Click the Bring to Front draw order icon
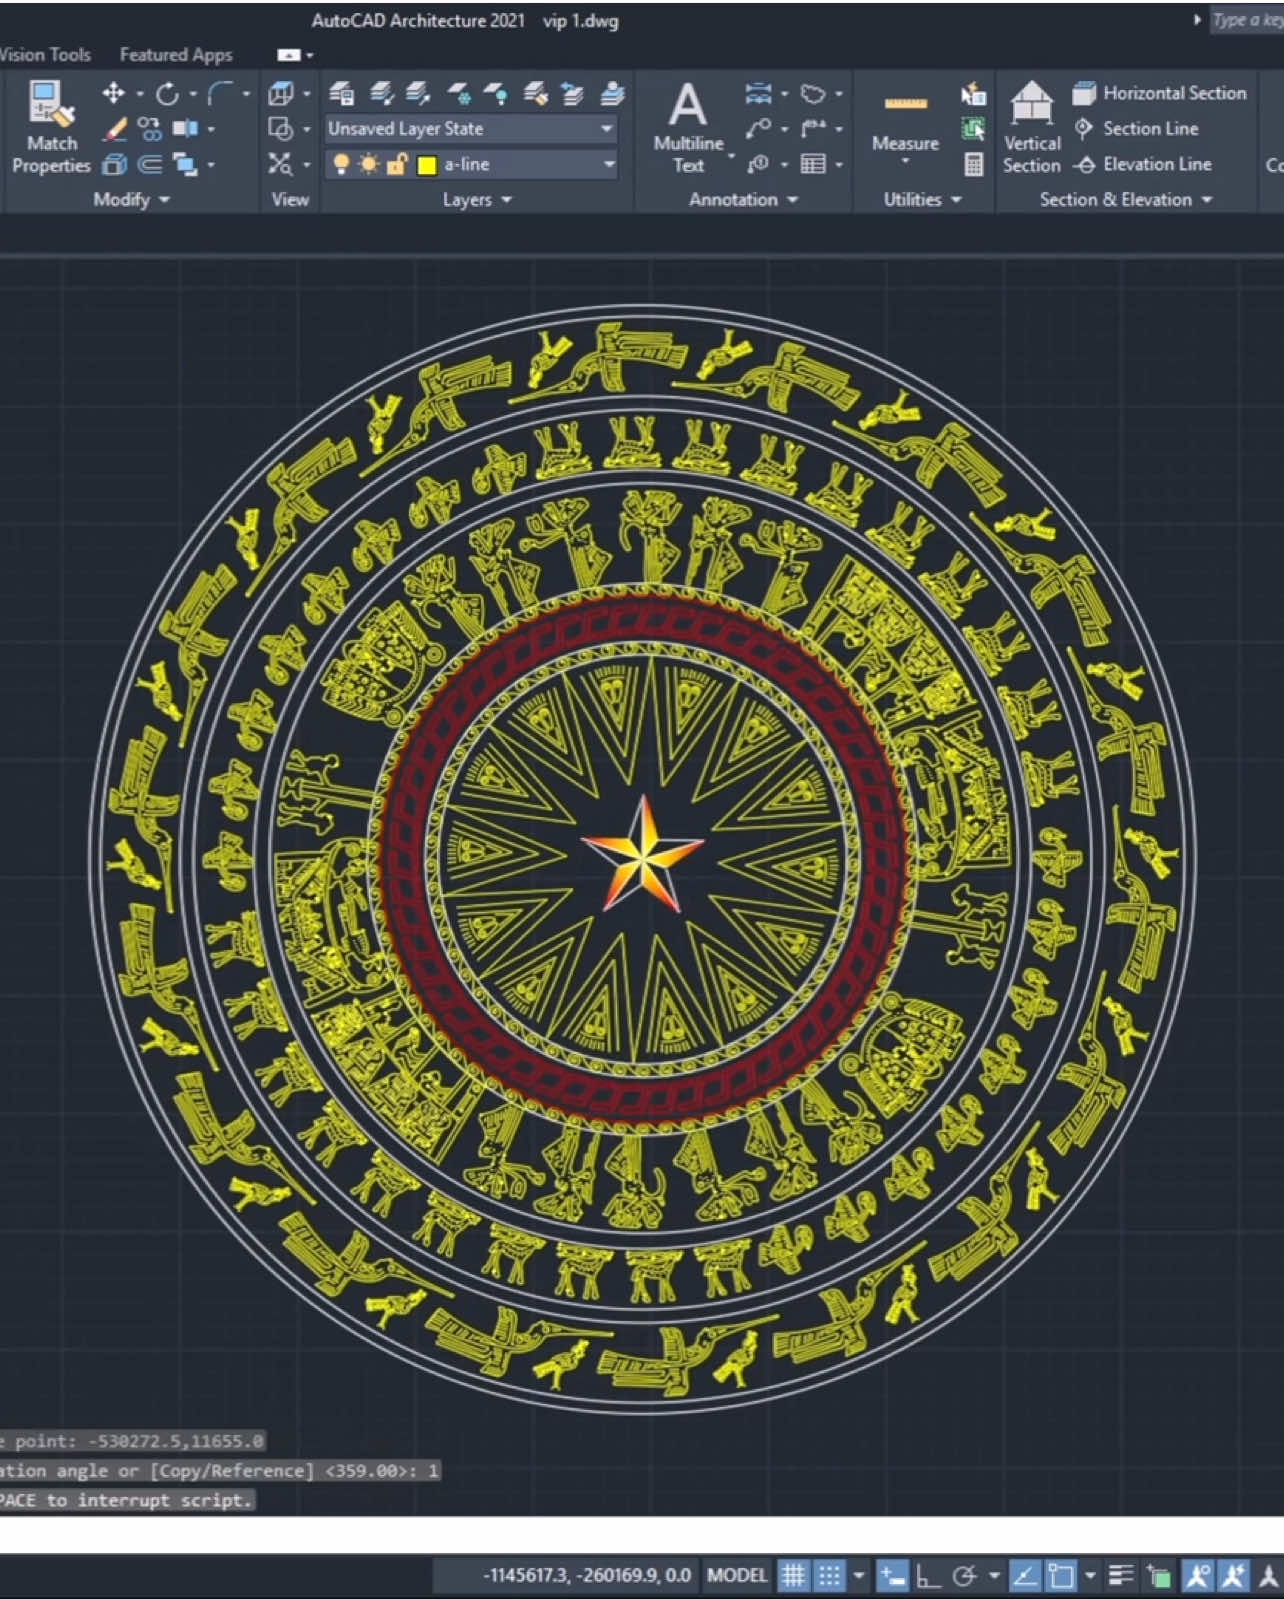The width and height of the screenshot is (1284, 1599). (x=184, y=164)
